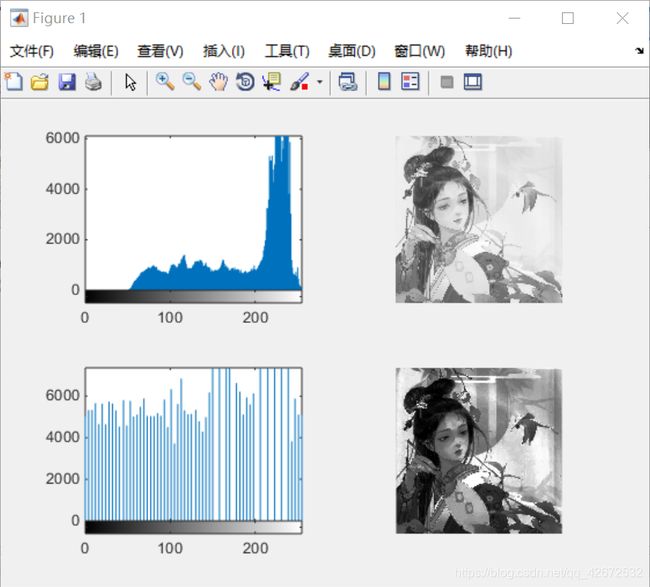
Task: Create a new figure with the toolbar icon
Action: click(14, 82)
